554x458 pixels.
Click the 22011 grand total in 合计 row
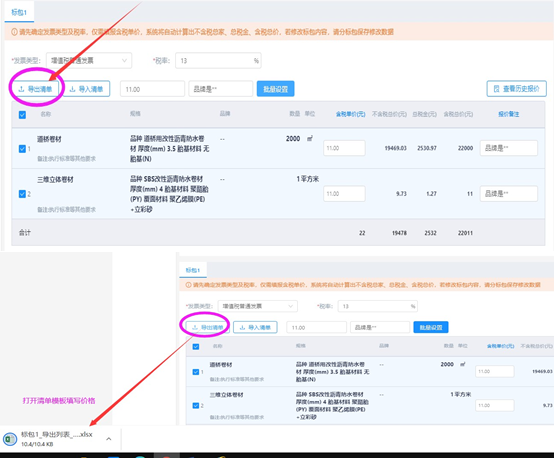coord(465,233)
